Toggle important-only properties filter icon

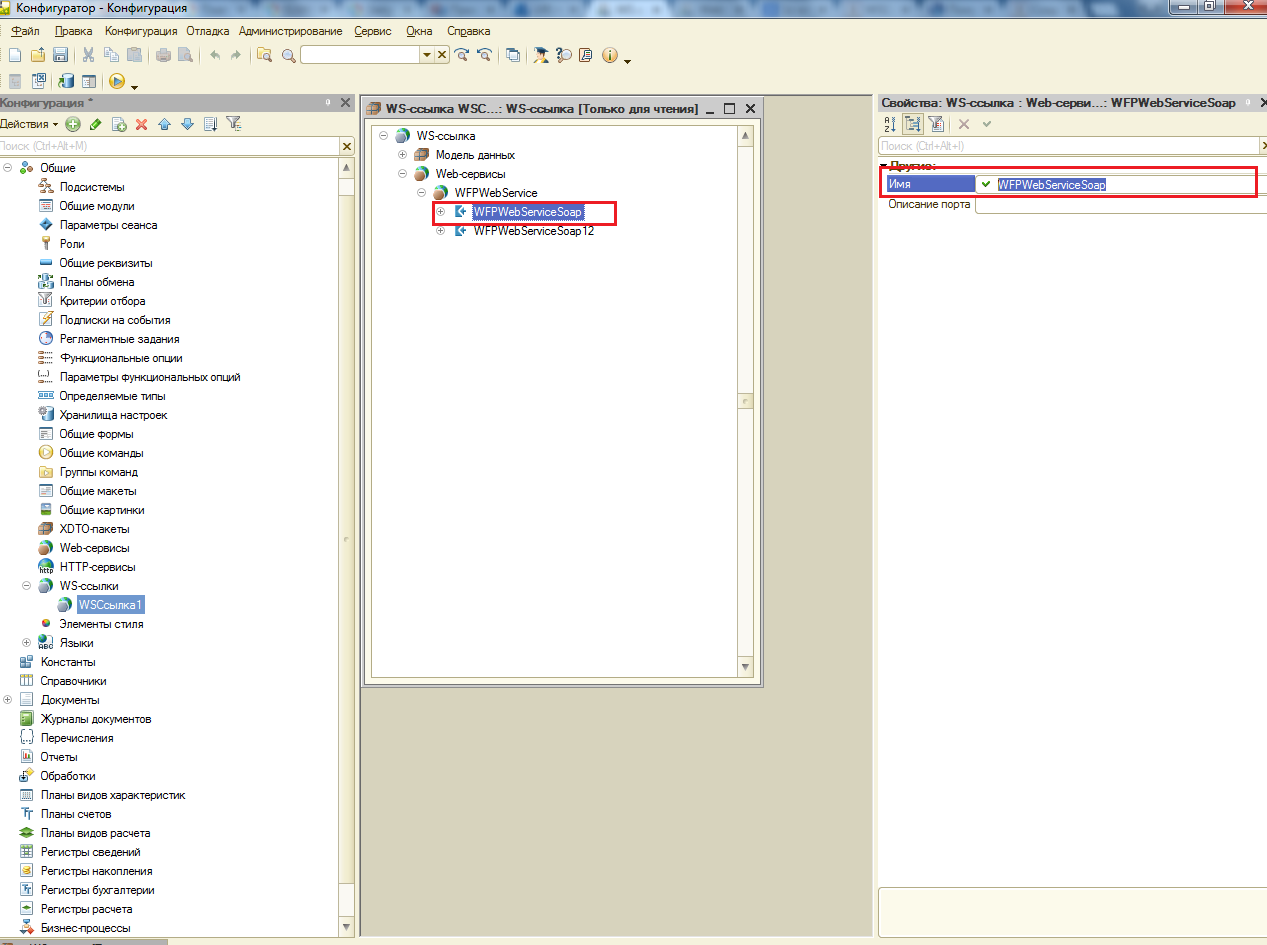936,124
